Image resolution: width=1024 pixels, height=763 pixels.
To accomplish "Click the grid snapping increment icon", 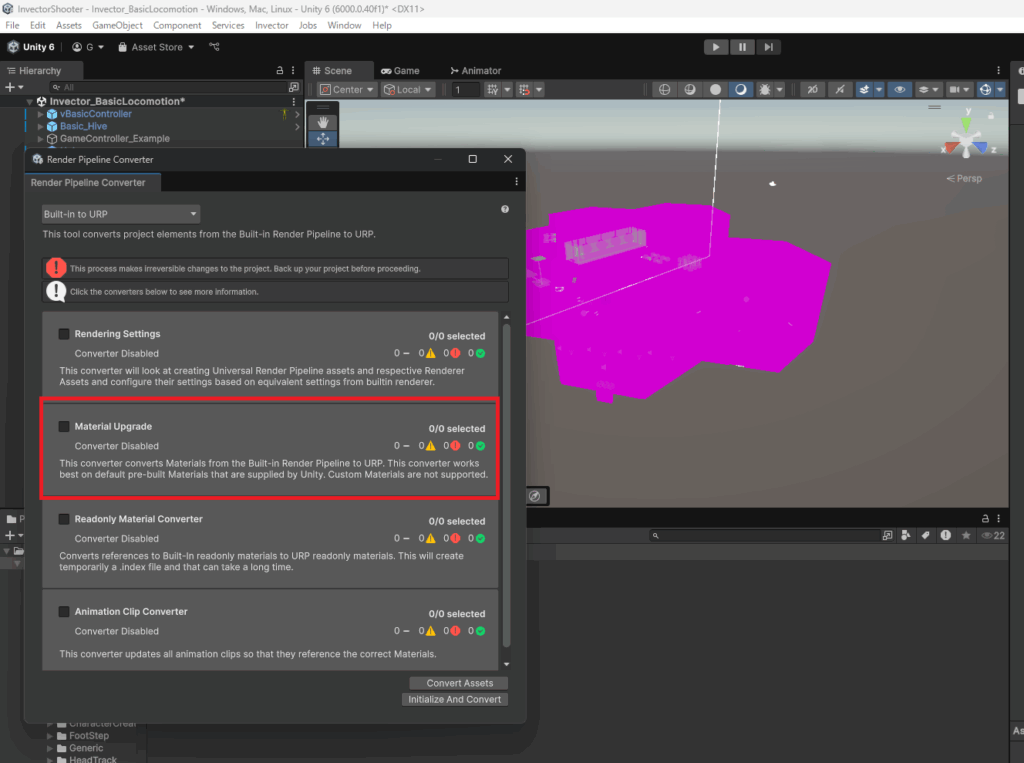I will [524, 89].
